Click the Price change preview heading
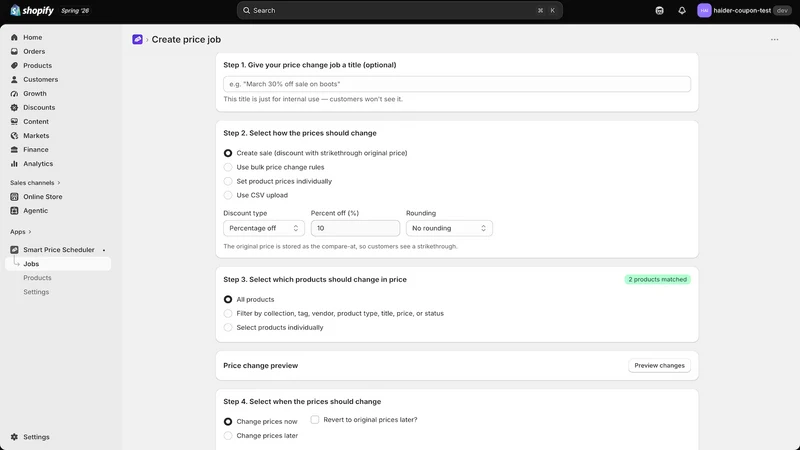800x450 pixels. click(x=261, y=365)
